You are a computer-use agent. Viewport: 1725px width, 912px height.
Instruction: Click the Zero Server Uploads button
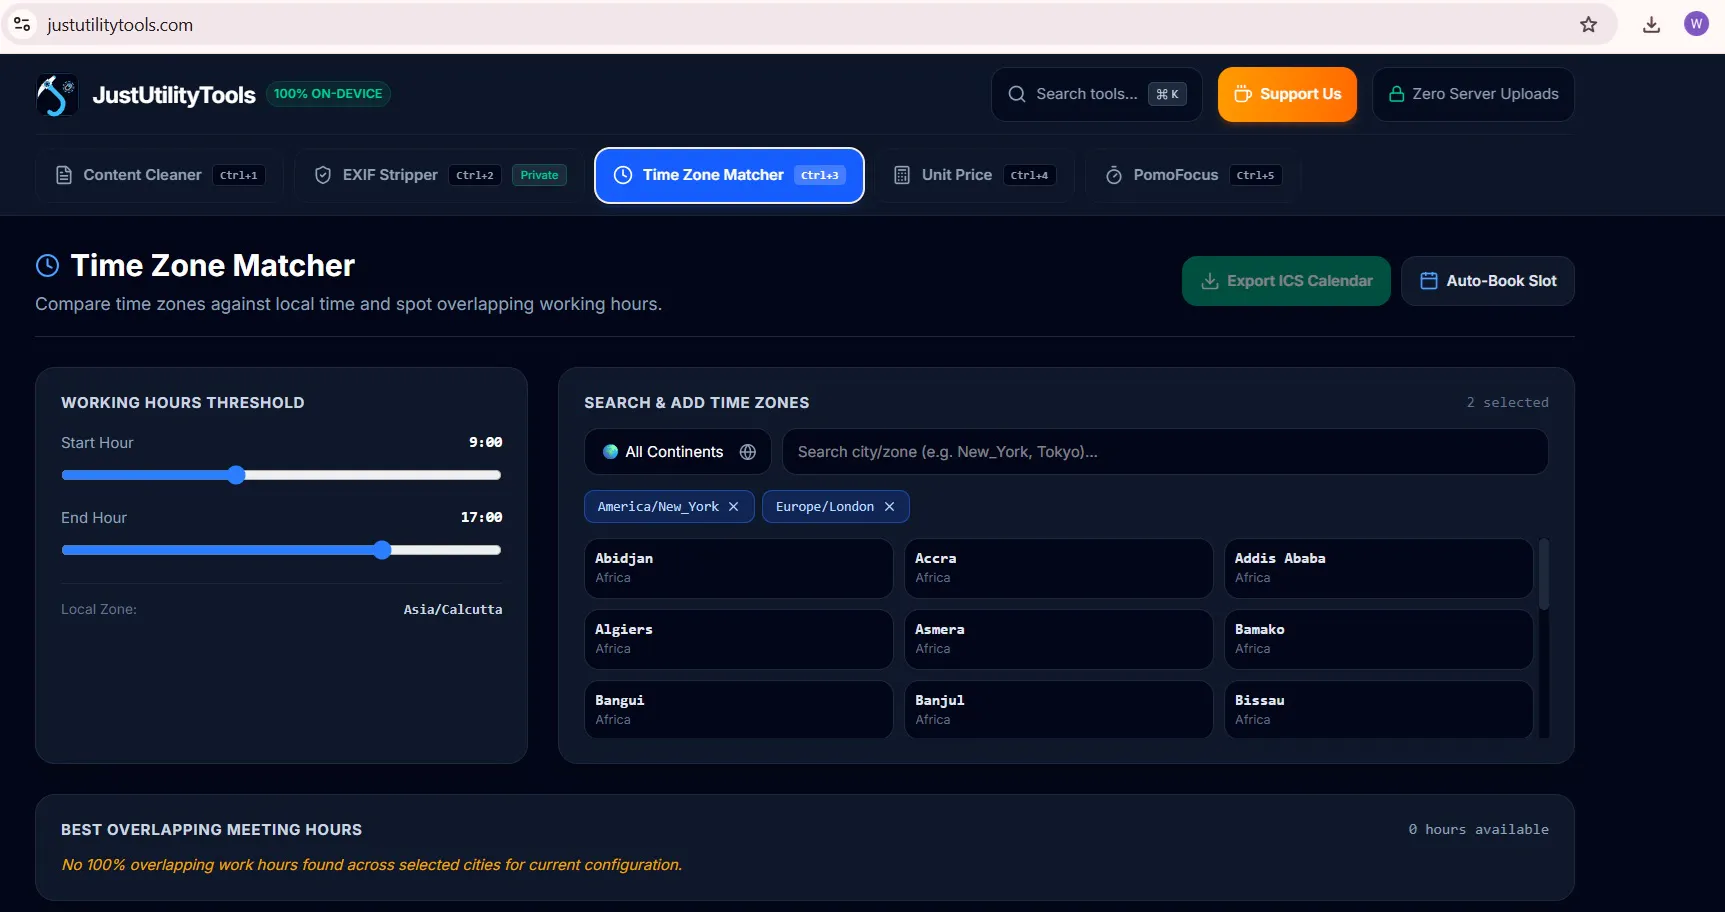click(1473, 94)
